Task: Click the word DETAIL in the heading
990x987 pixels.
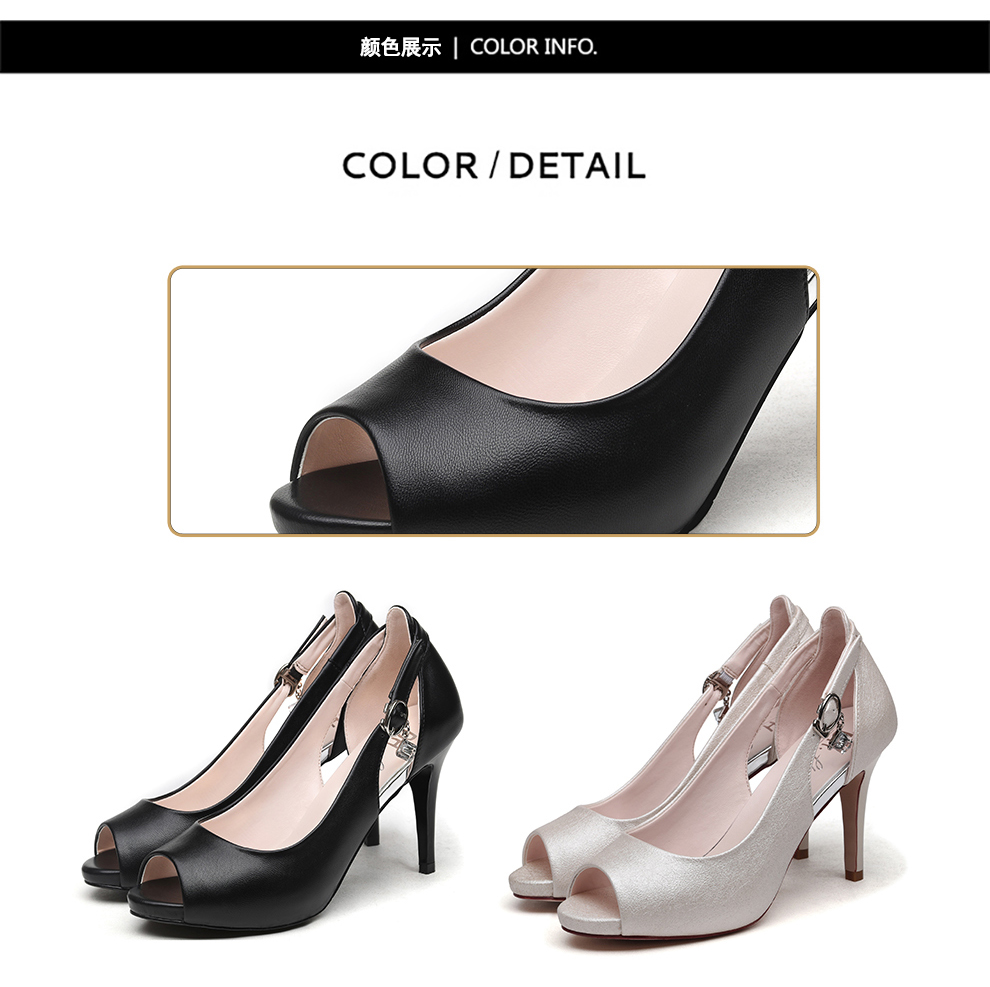Action: coord(577,165)
